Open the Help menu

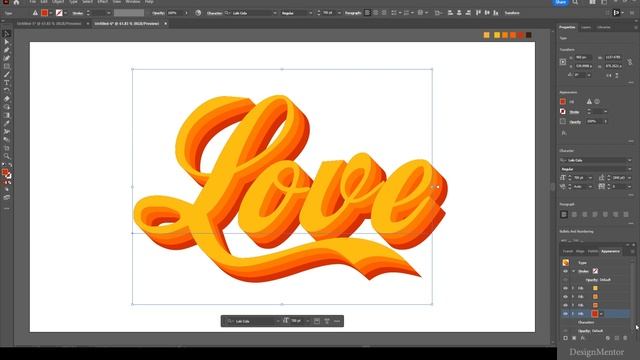click(x=149, y=2)
